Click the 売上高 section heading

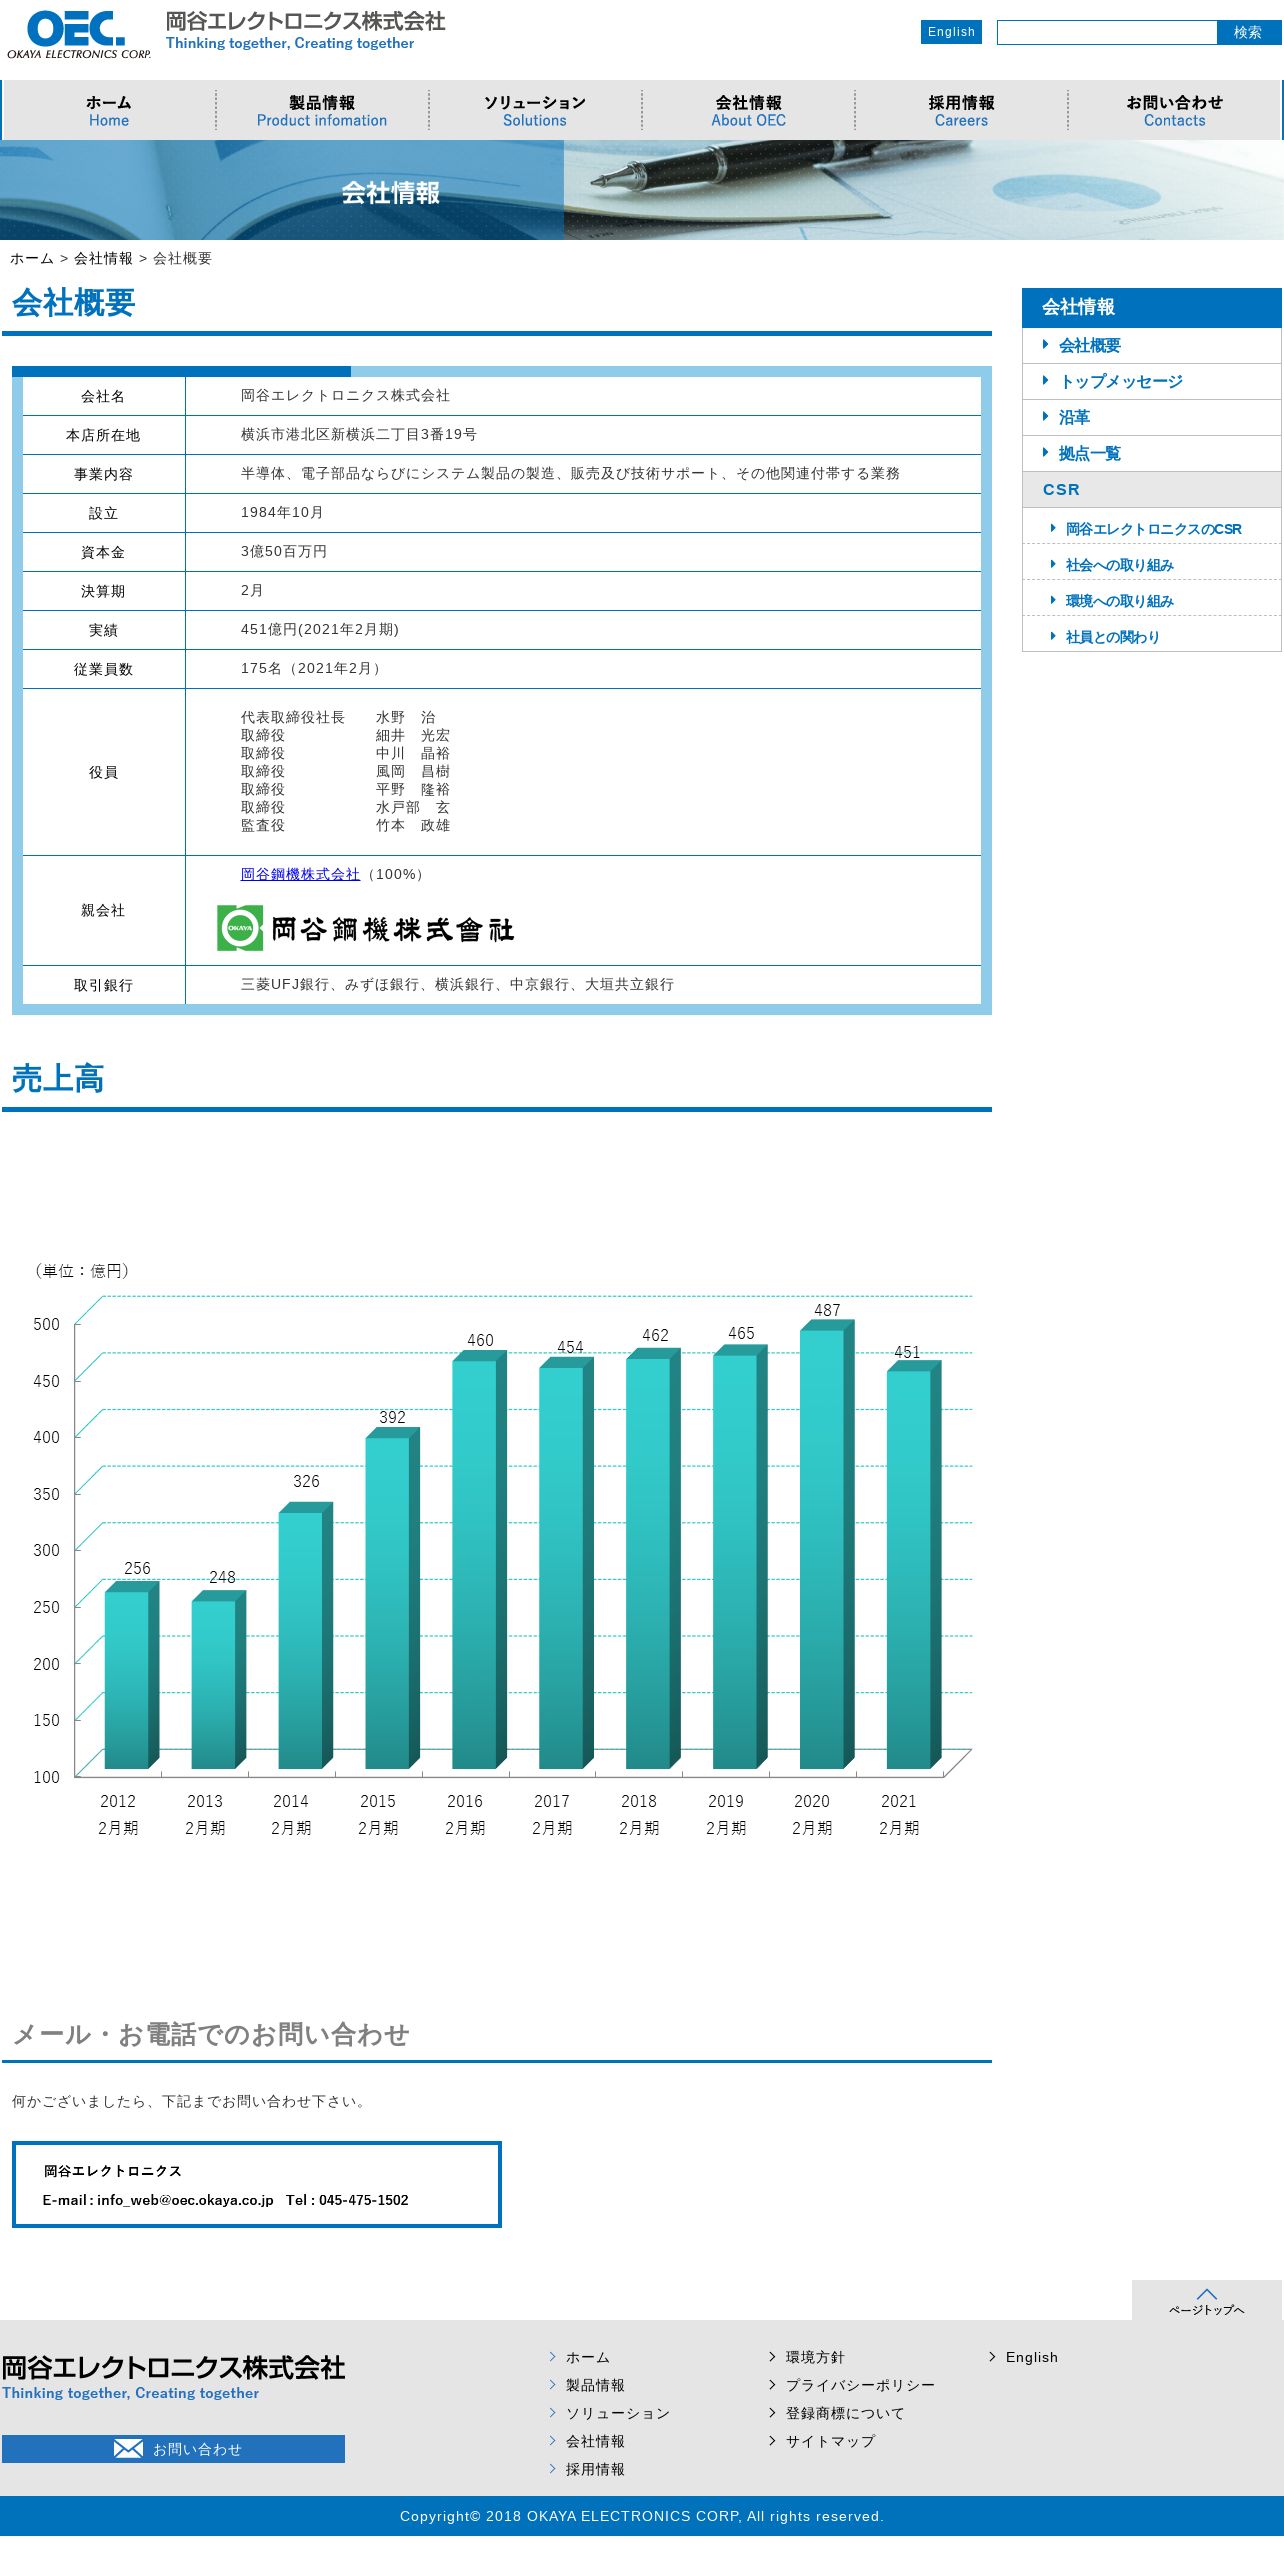58,1078
